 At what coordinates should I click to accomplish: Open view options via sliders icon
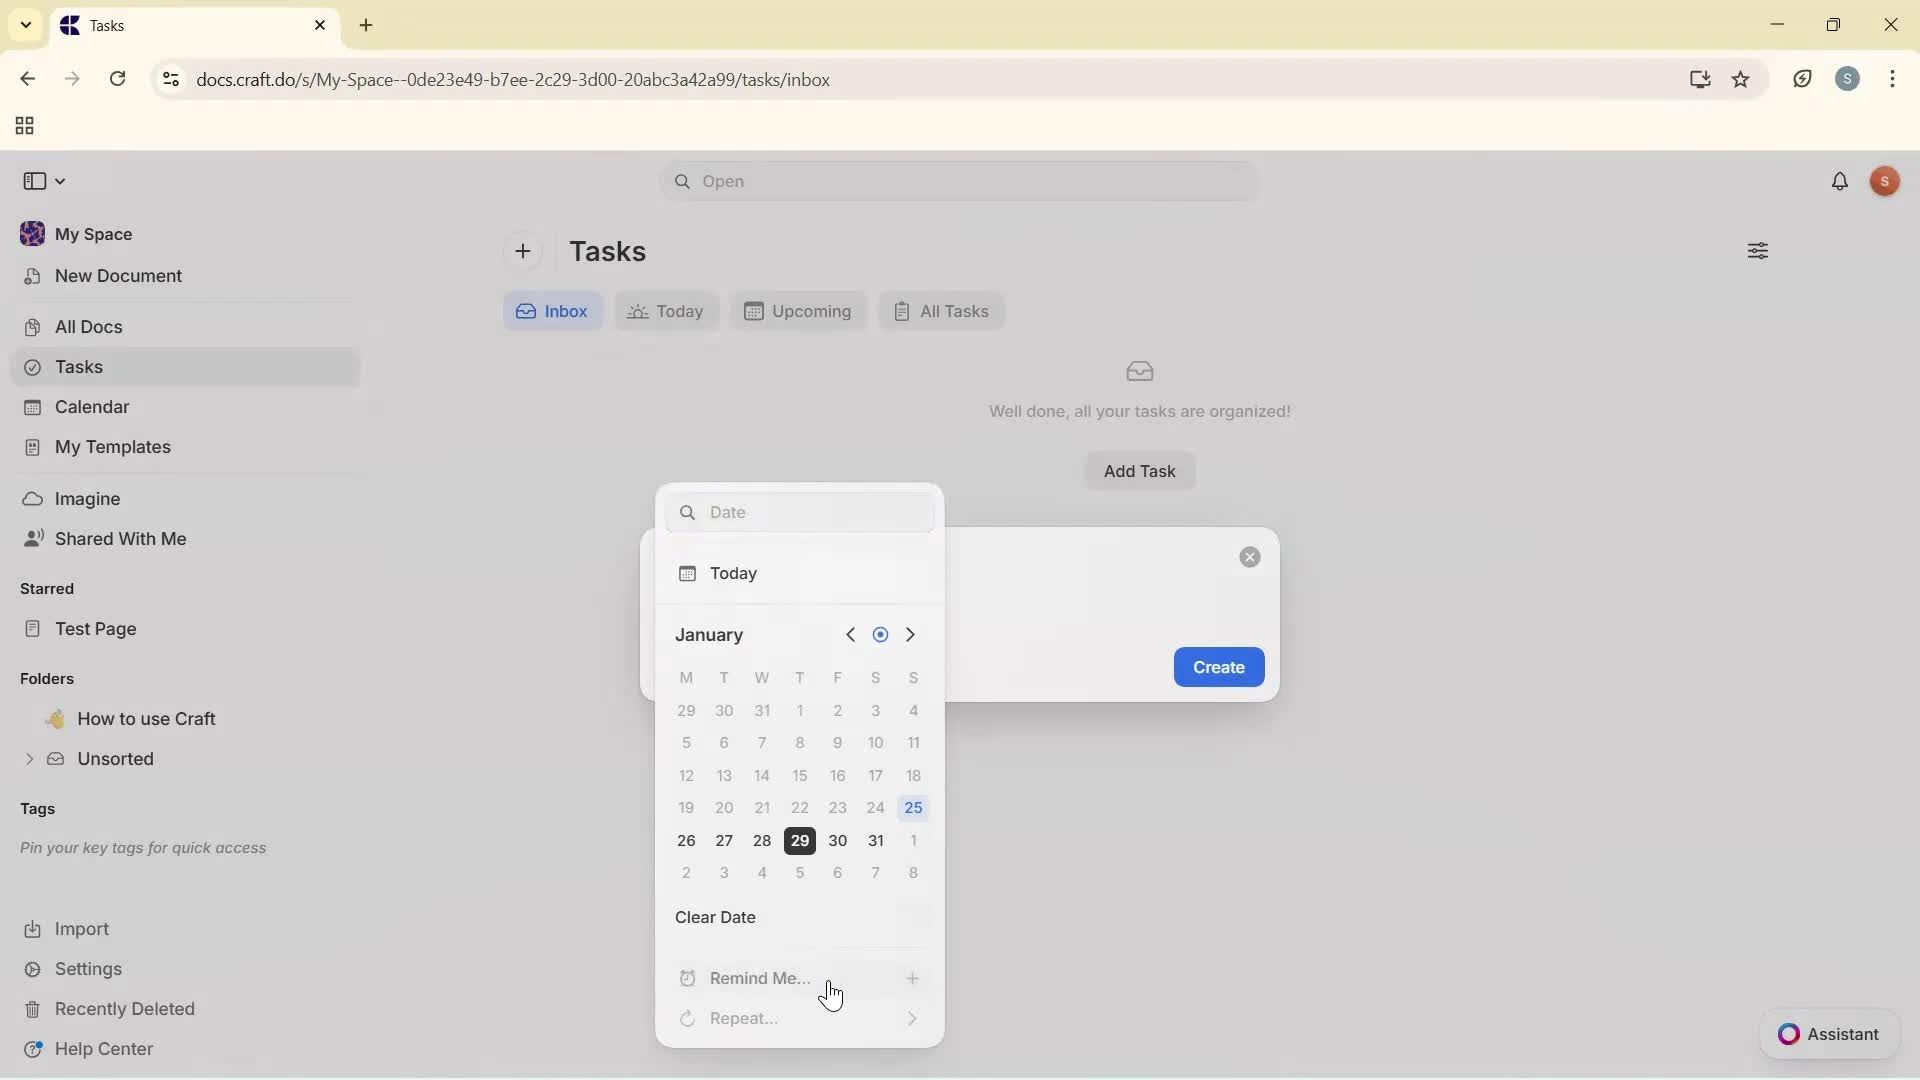click(x=1758, y=251)
